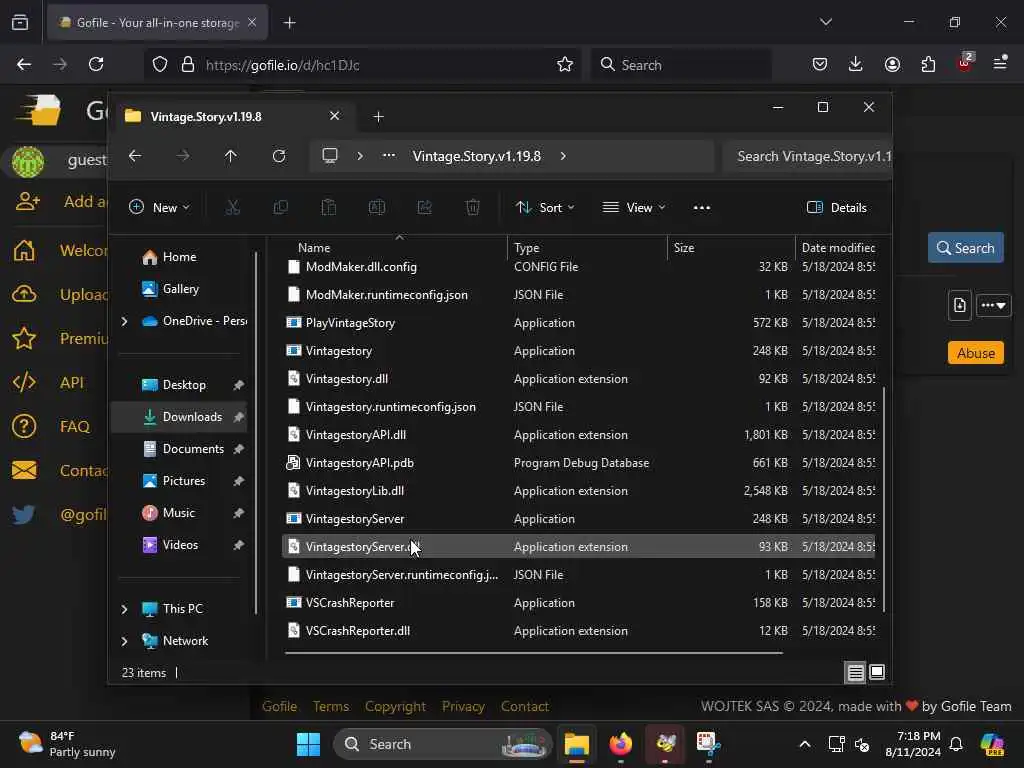Click the Copy icon in Explorer toolbar
The height and width of the screenshot is (768, 1024).
pos(281,208)
